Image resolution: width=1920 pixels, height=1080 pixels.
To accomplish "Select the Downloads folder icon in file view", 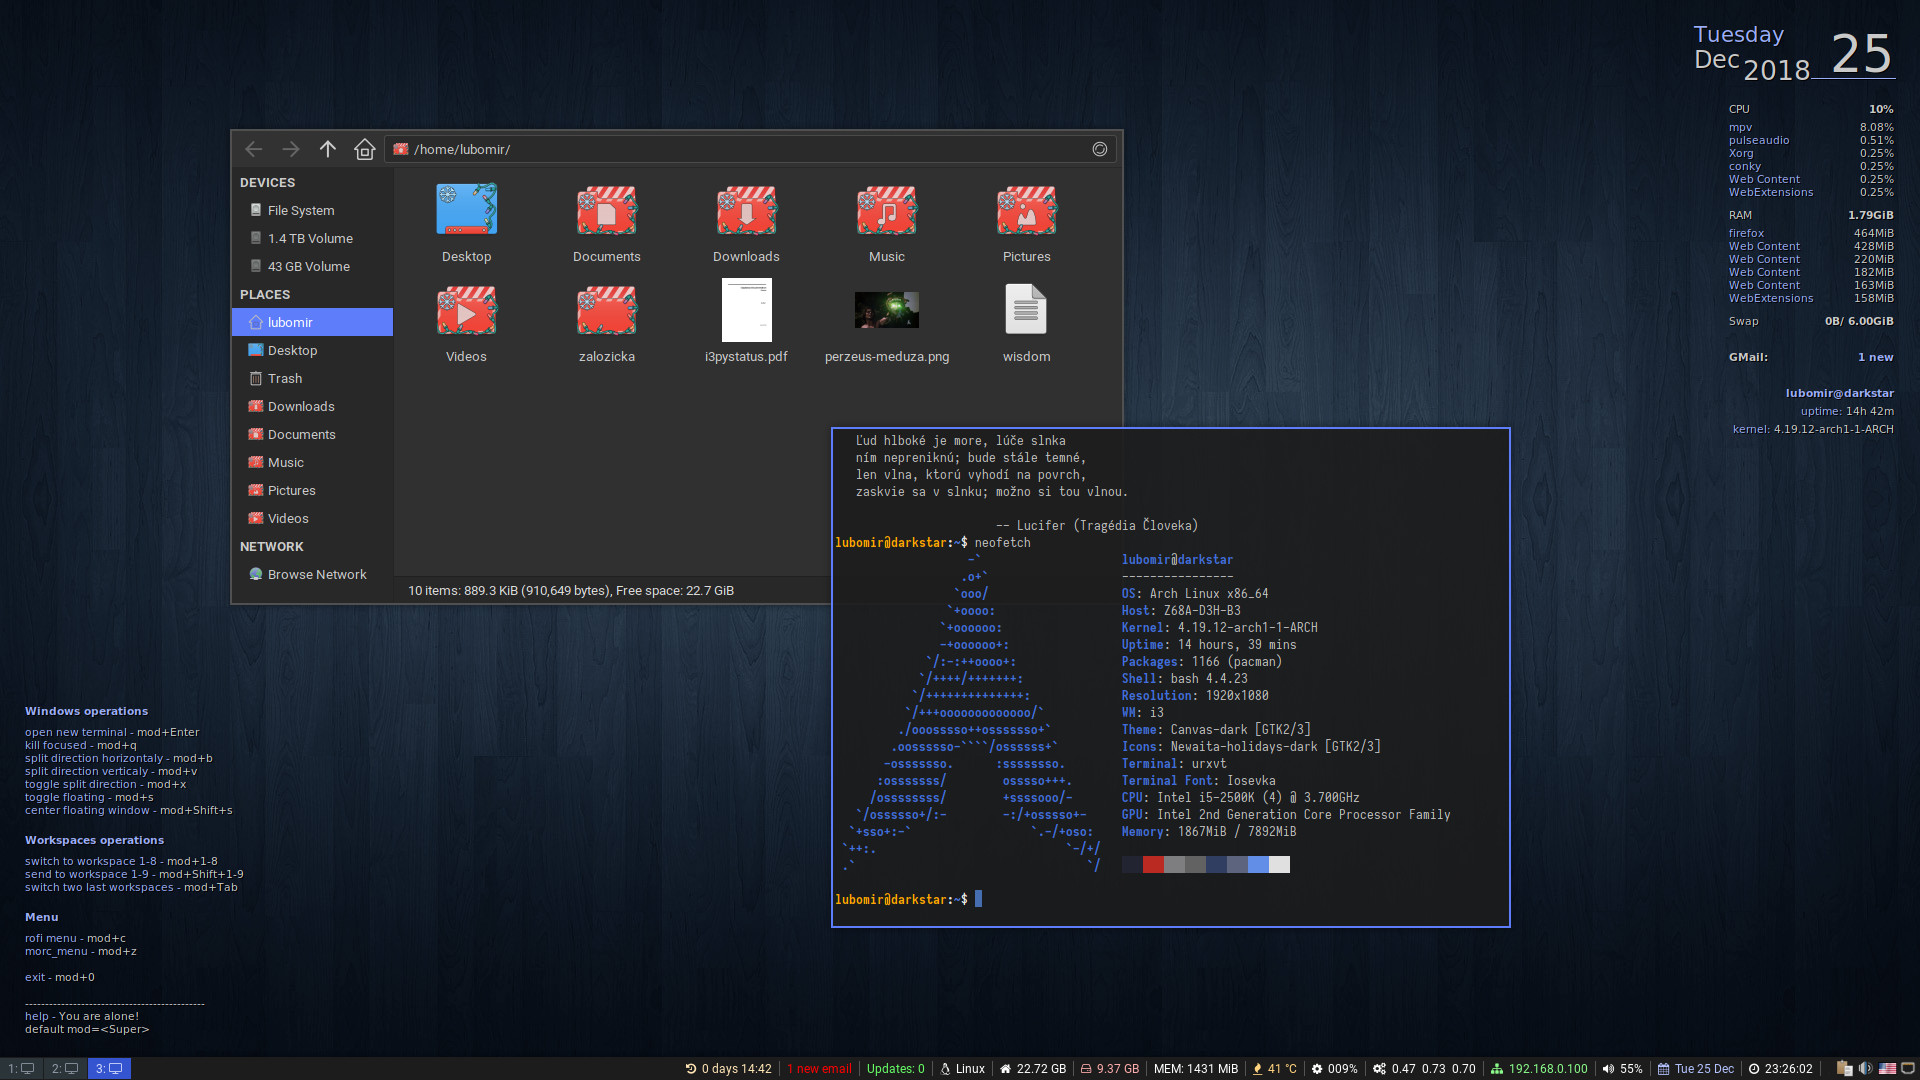I will point(746,210).
